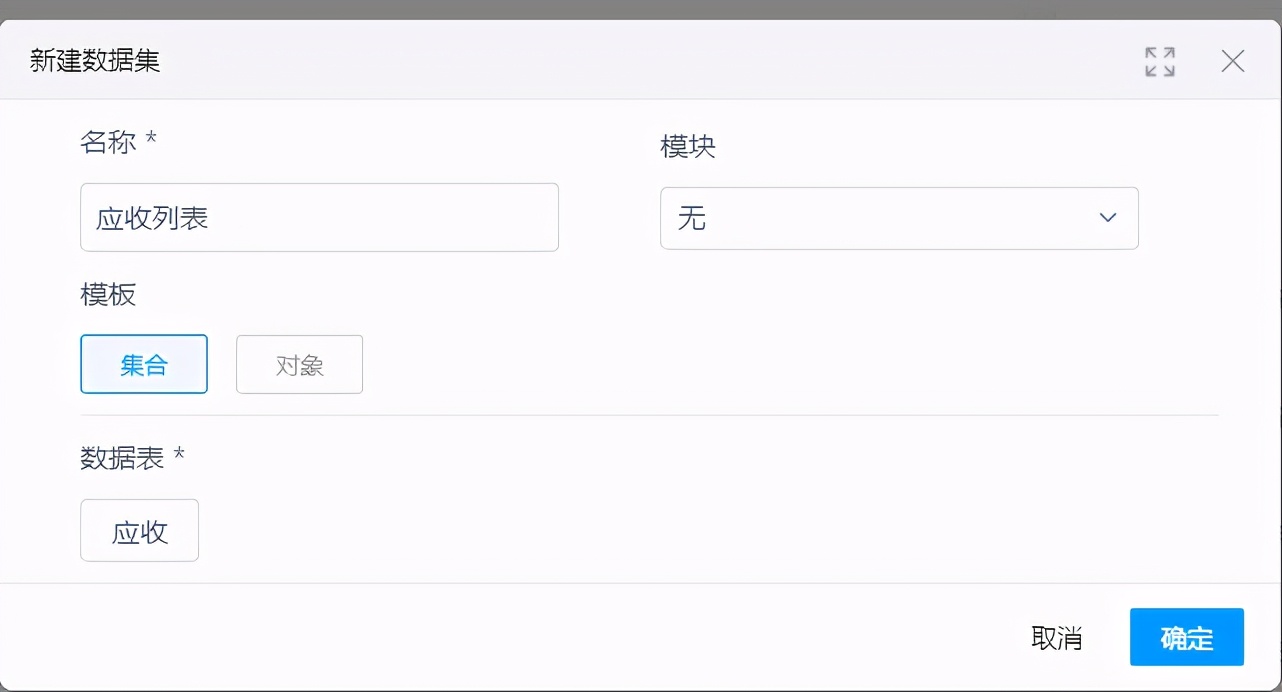Click inside the 名称 input showing 应收列表
1282x692 pixels.
[319, 217]
